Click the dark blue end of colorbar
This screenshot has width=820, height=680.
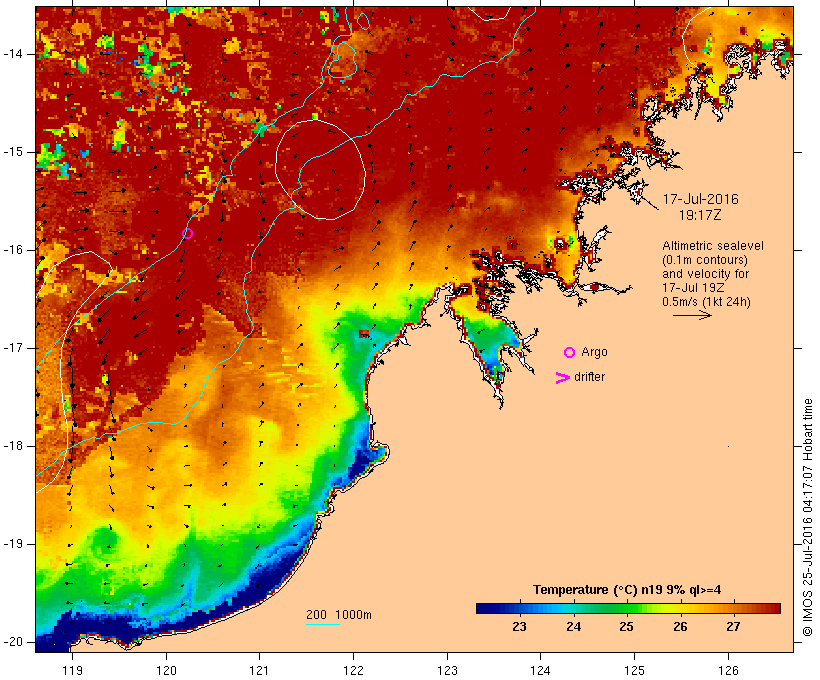point(484,608)
